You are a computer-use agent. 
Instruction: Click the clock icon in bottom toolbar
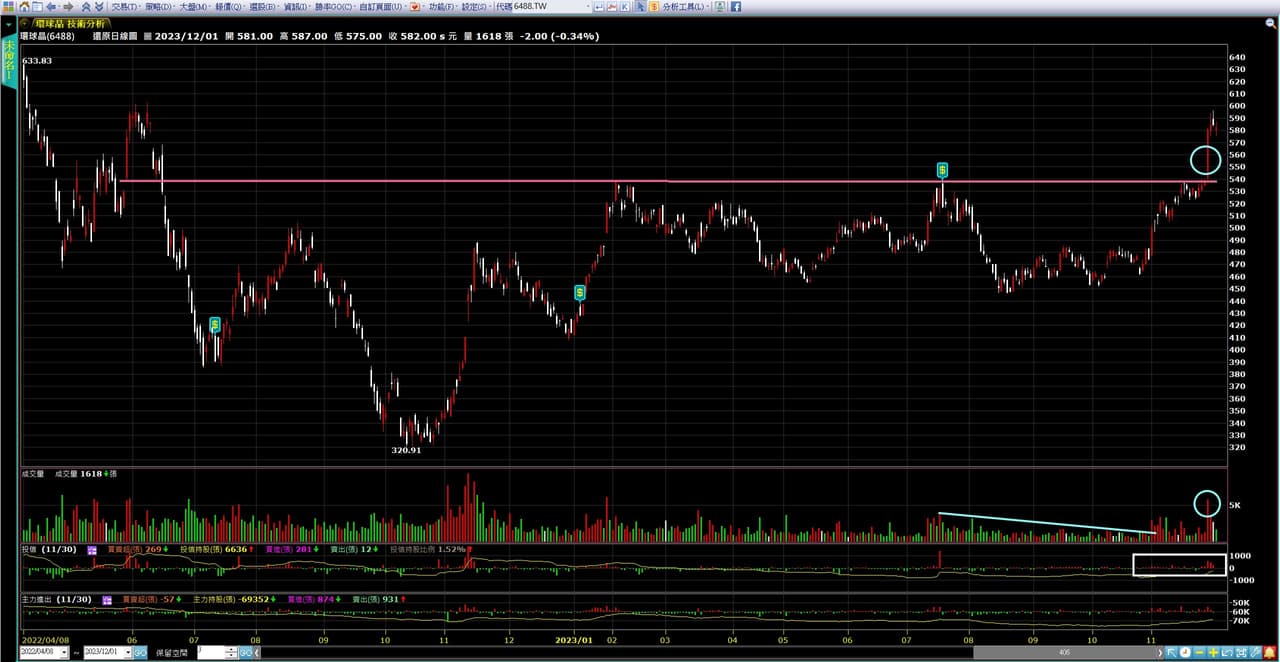pos(1184,653)
